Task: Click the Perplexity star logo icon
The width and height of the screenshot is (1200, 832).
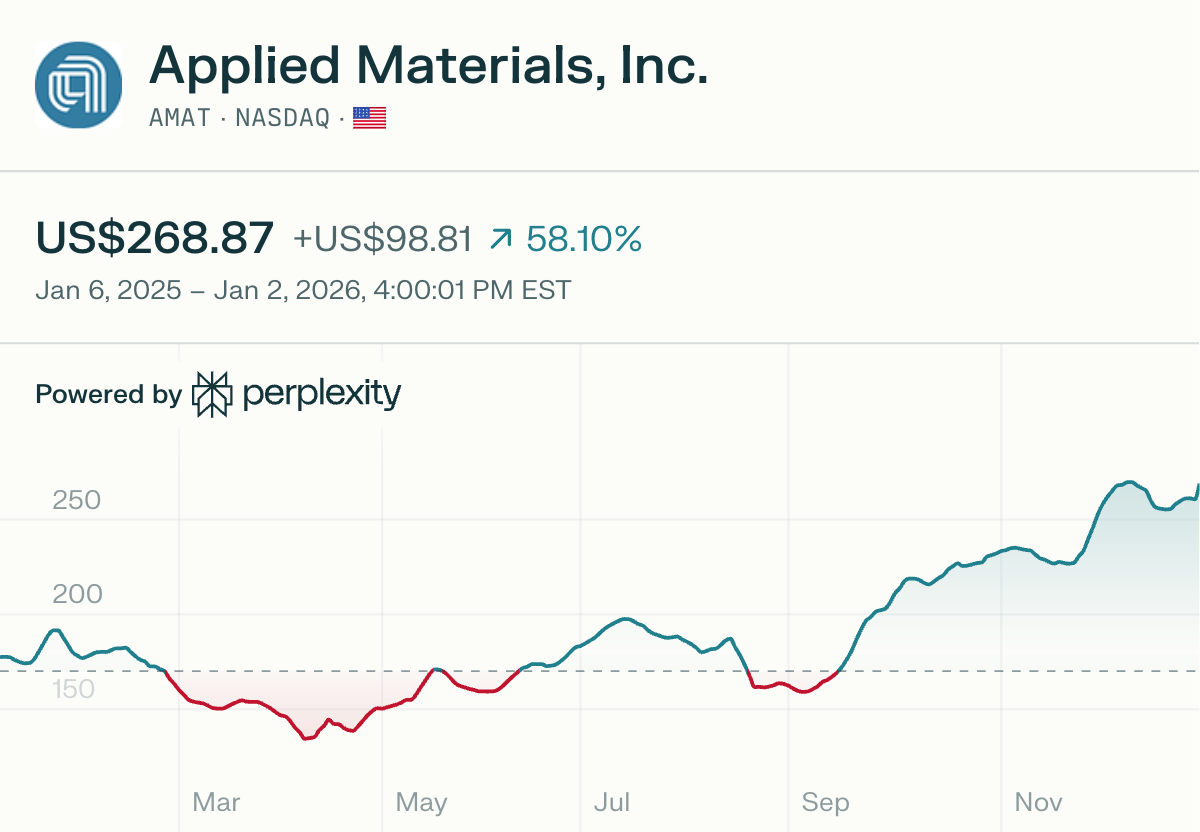Action: coord(212,394)
